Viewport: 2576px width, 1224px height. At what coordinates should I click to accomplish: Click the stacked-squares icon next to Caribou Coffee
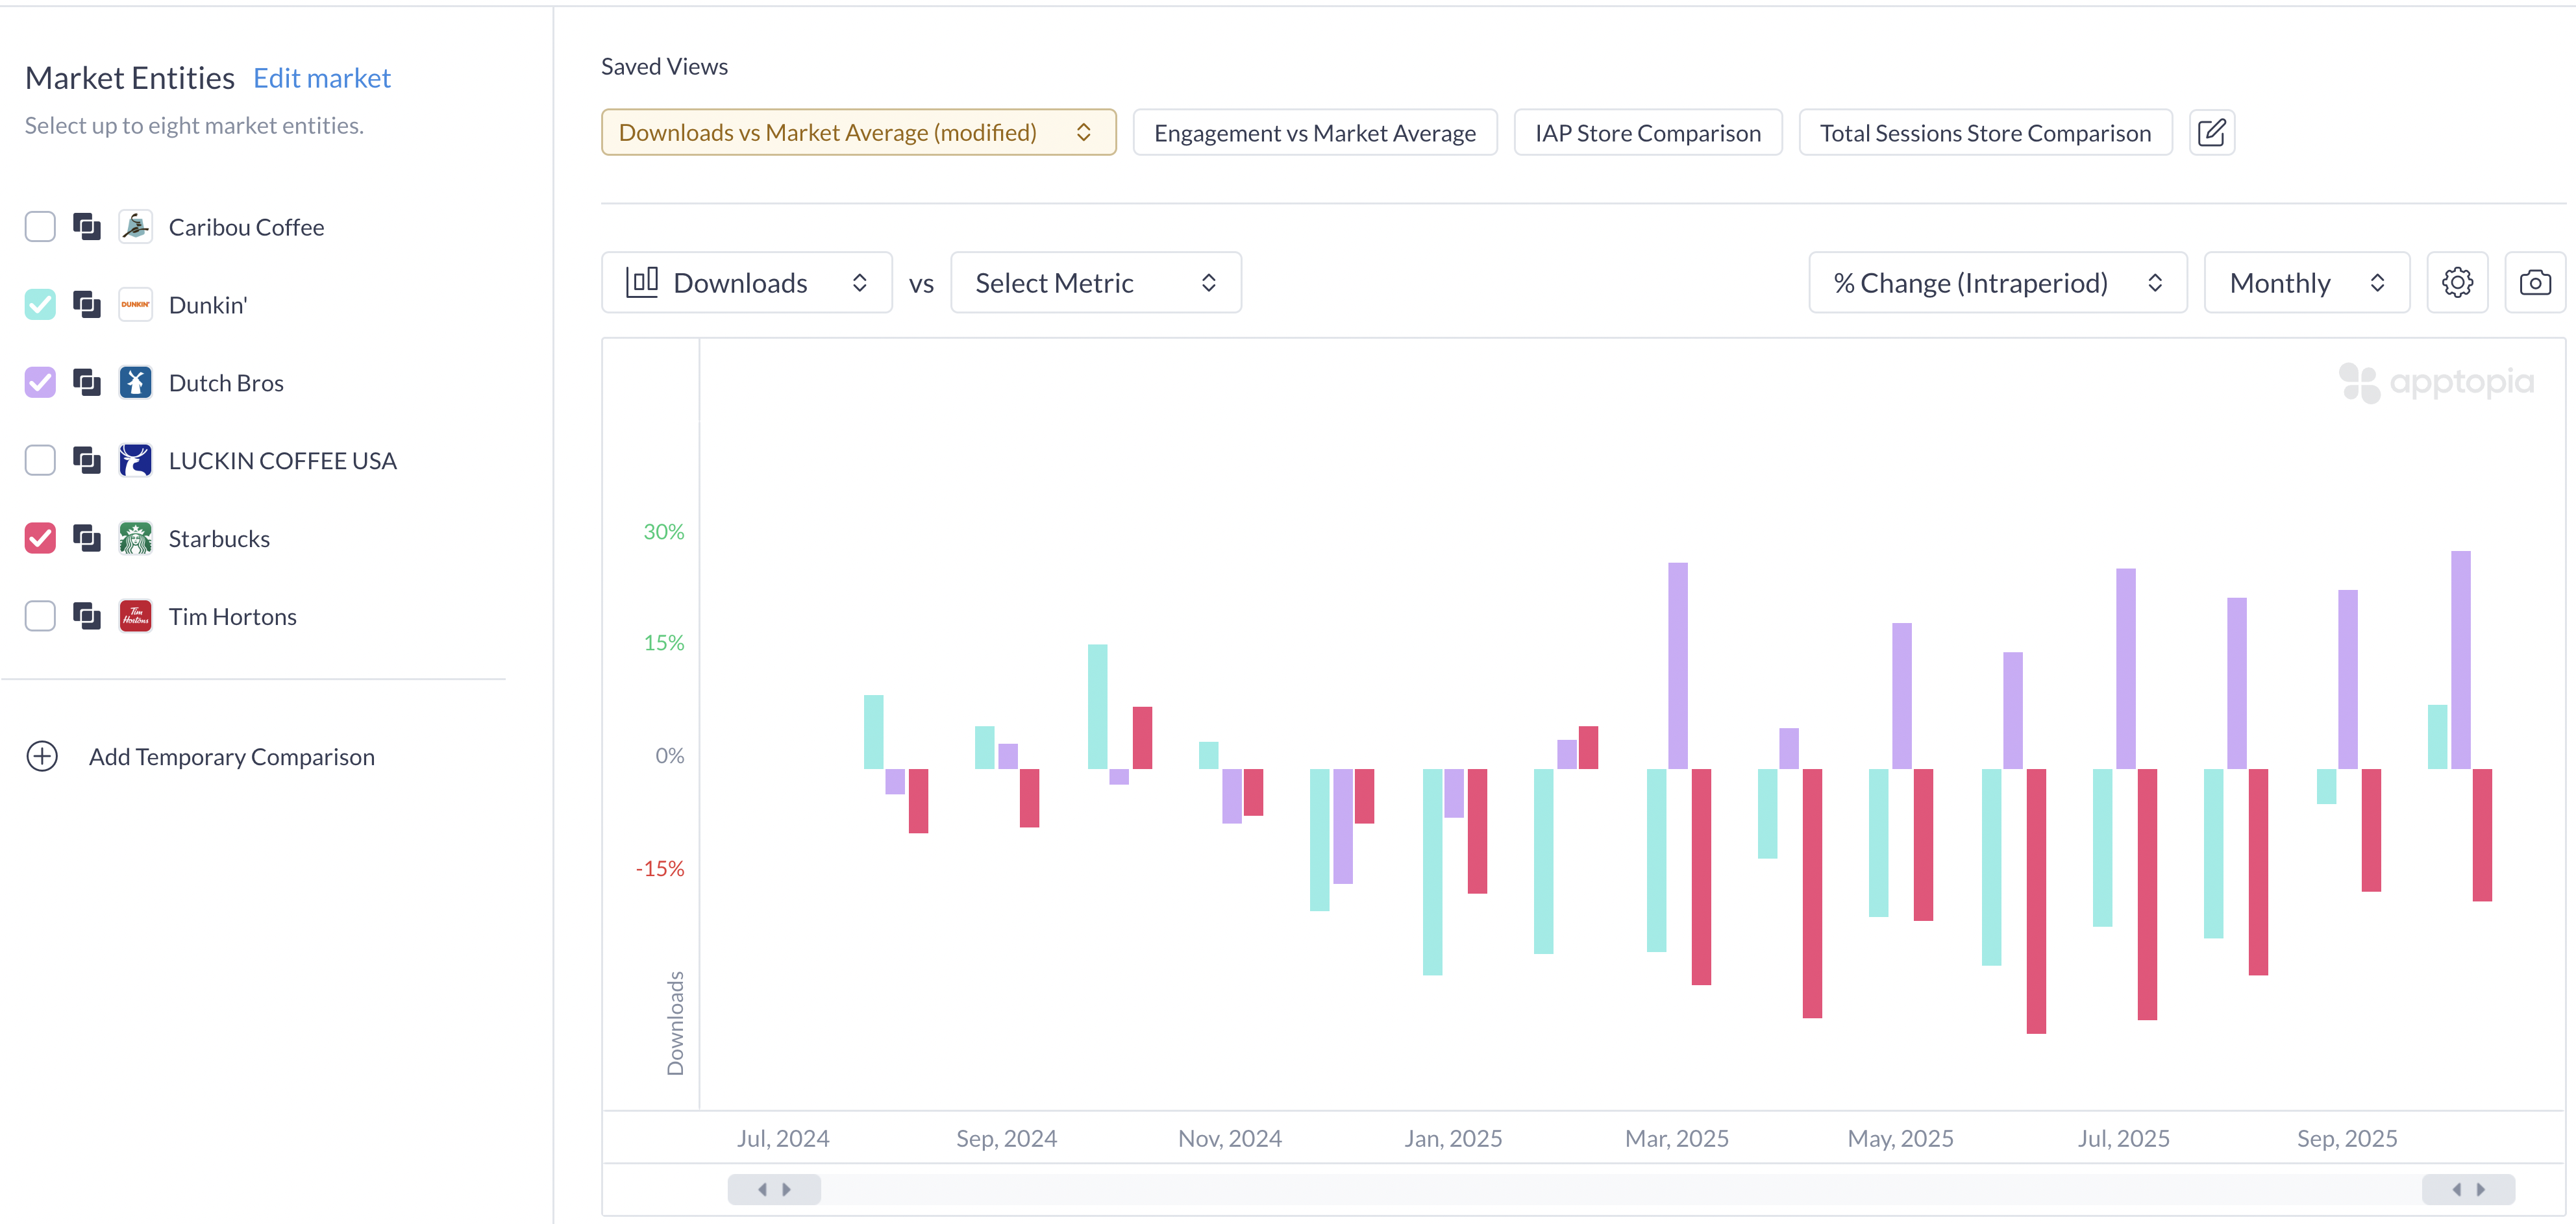coord(87,227)
